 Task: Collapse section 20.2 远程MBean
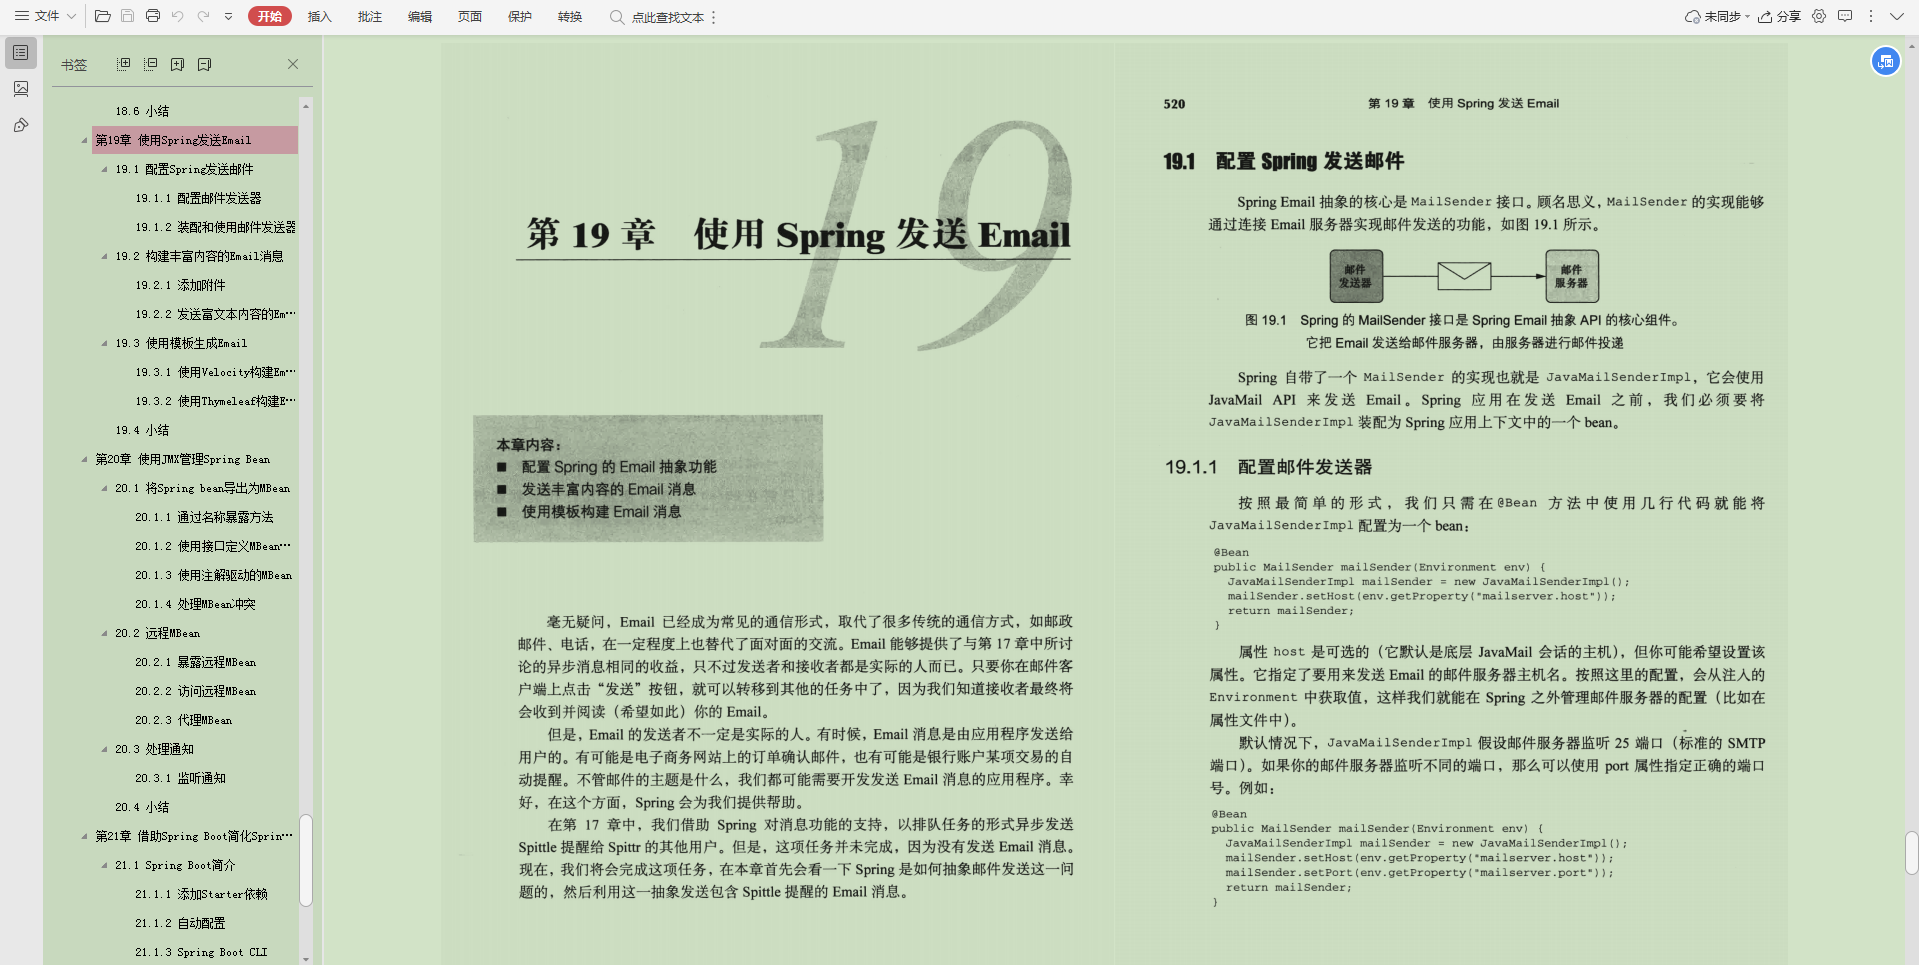pos(104,633)
